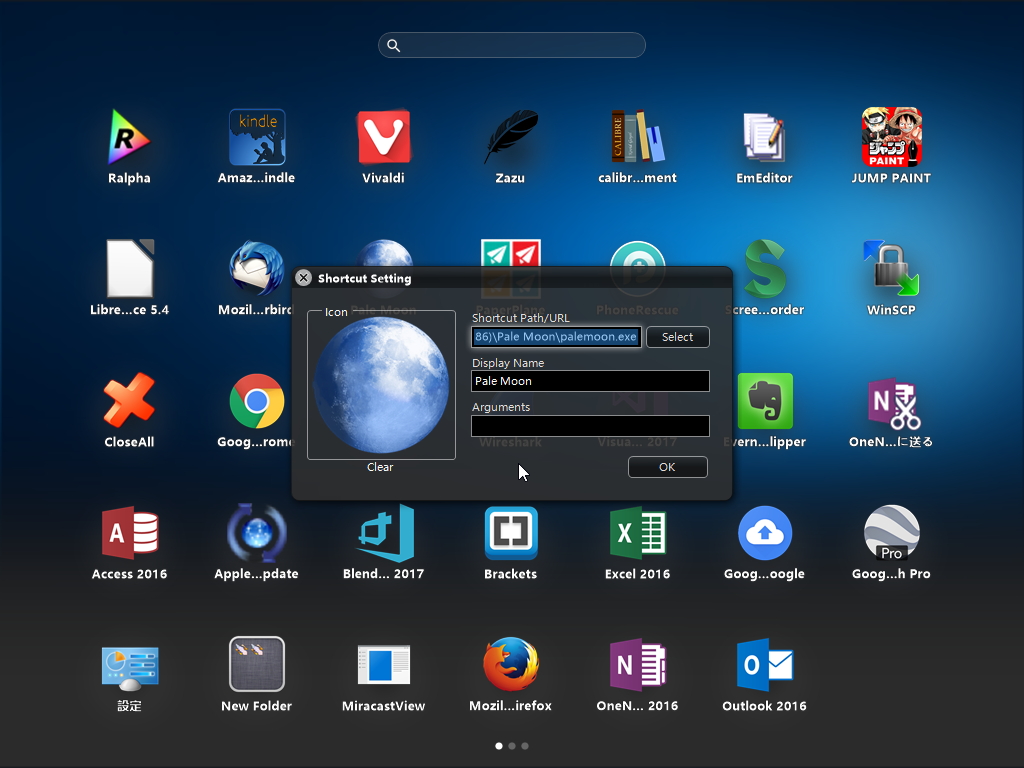
Task: Go to the third page dot
Action: 525,746
